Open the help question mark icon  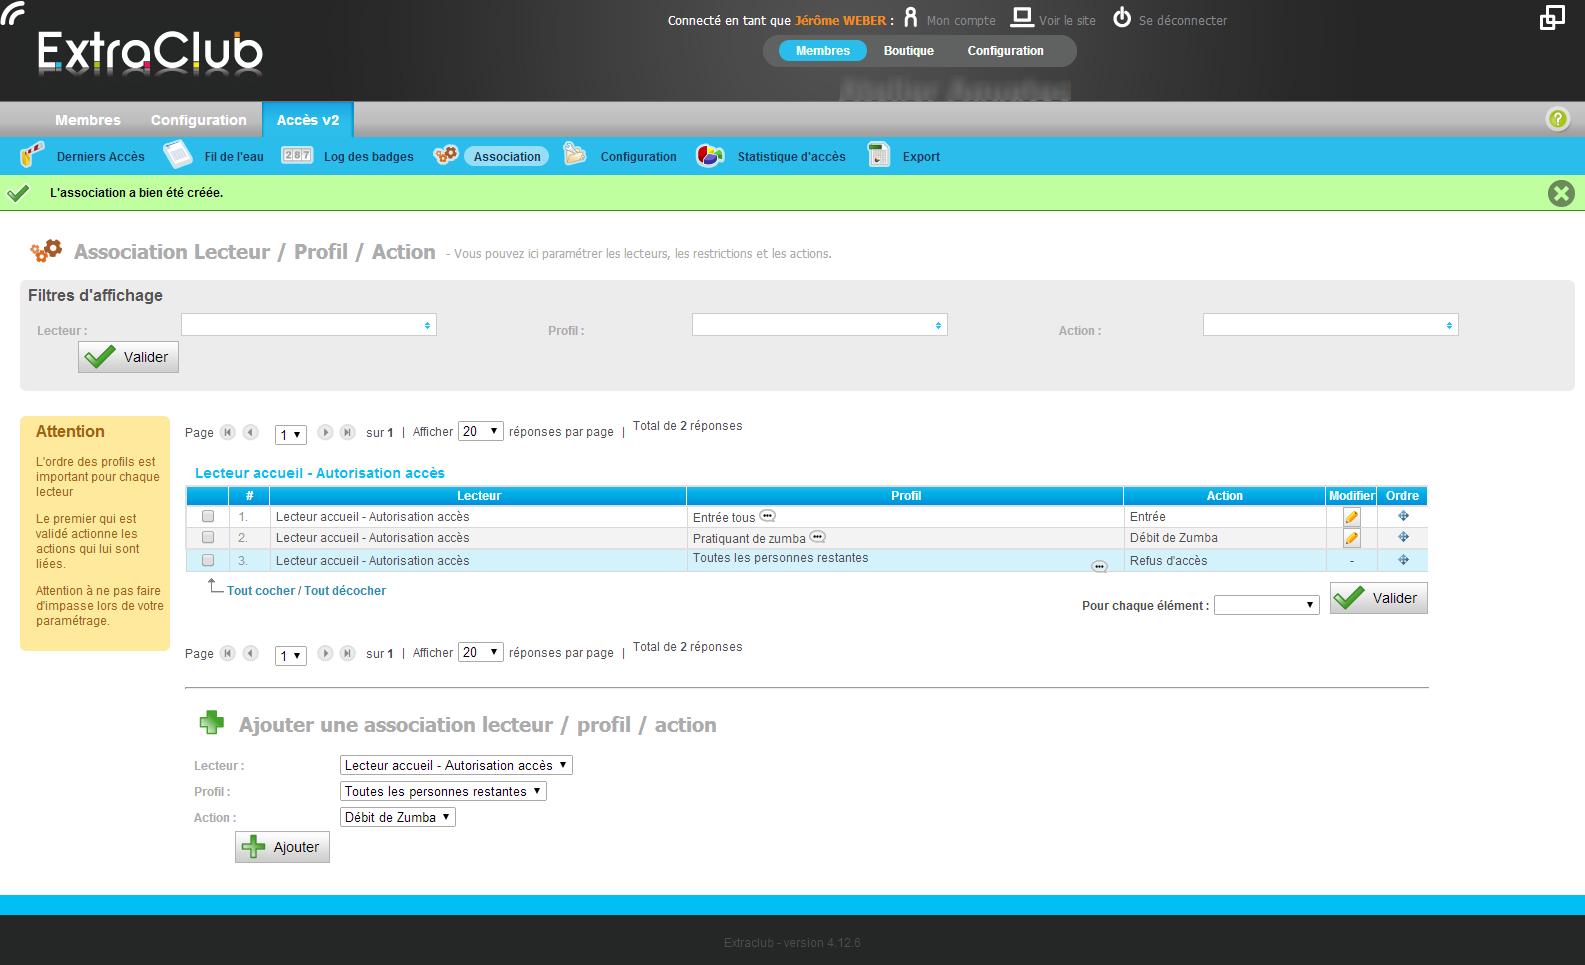point(1557,120)
